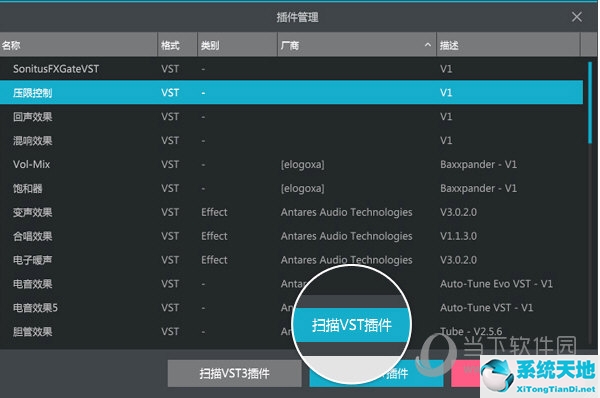The height and width of the screenshot is (398, 600).
Task: Click V3.0.2.0 description in 电子暖声 row
Action: [458, 260]
